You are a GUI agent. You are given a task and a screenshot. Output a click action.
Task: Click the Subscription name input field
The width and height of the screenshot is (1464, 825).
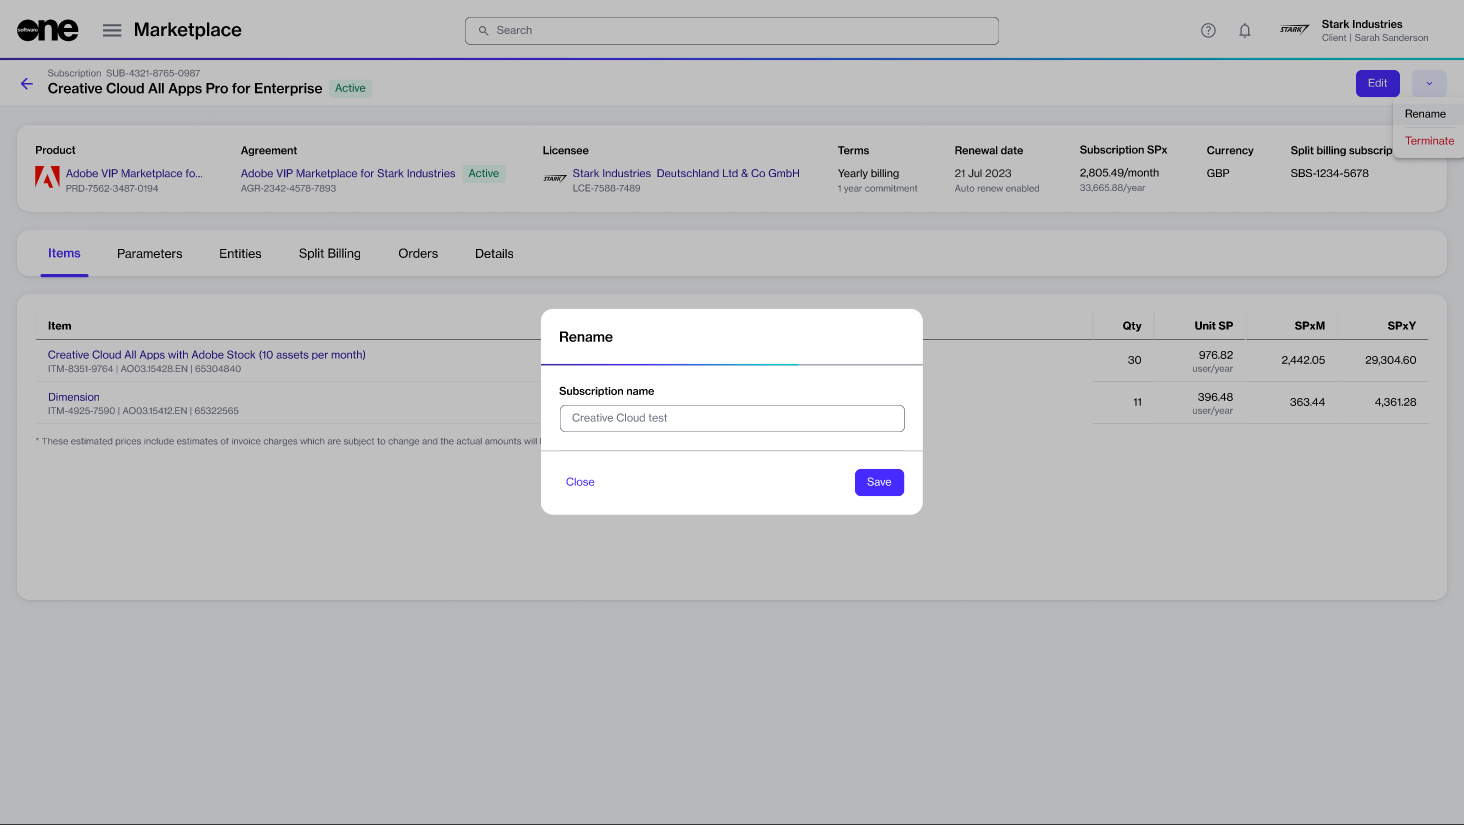point(732,418)
